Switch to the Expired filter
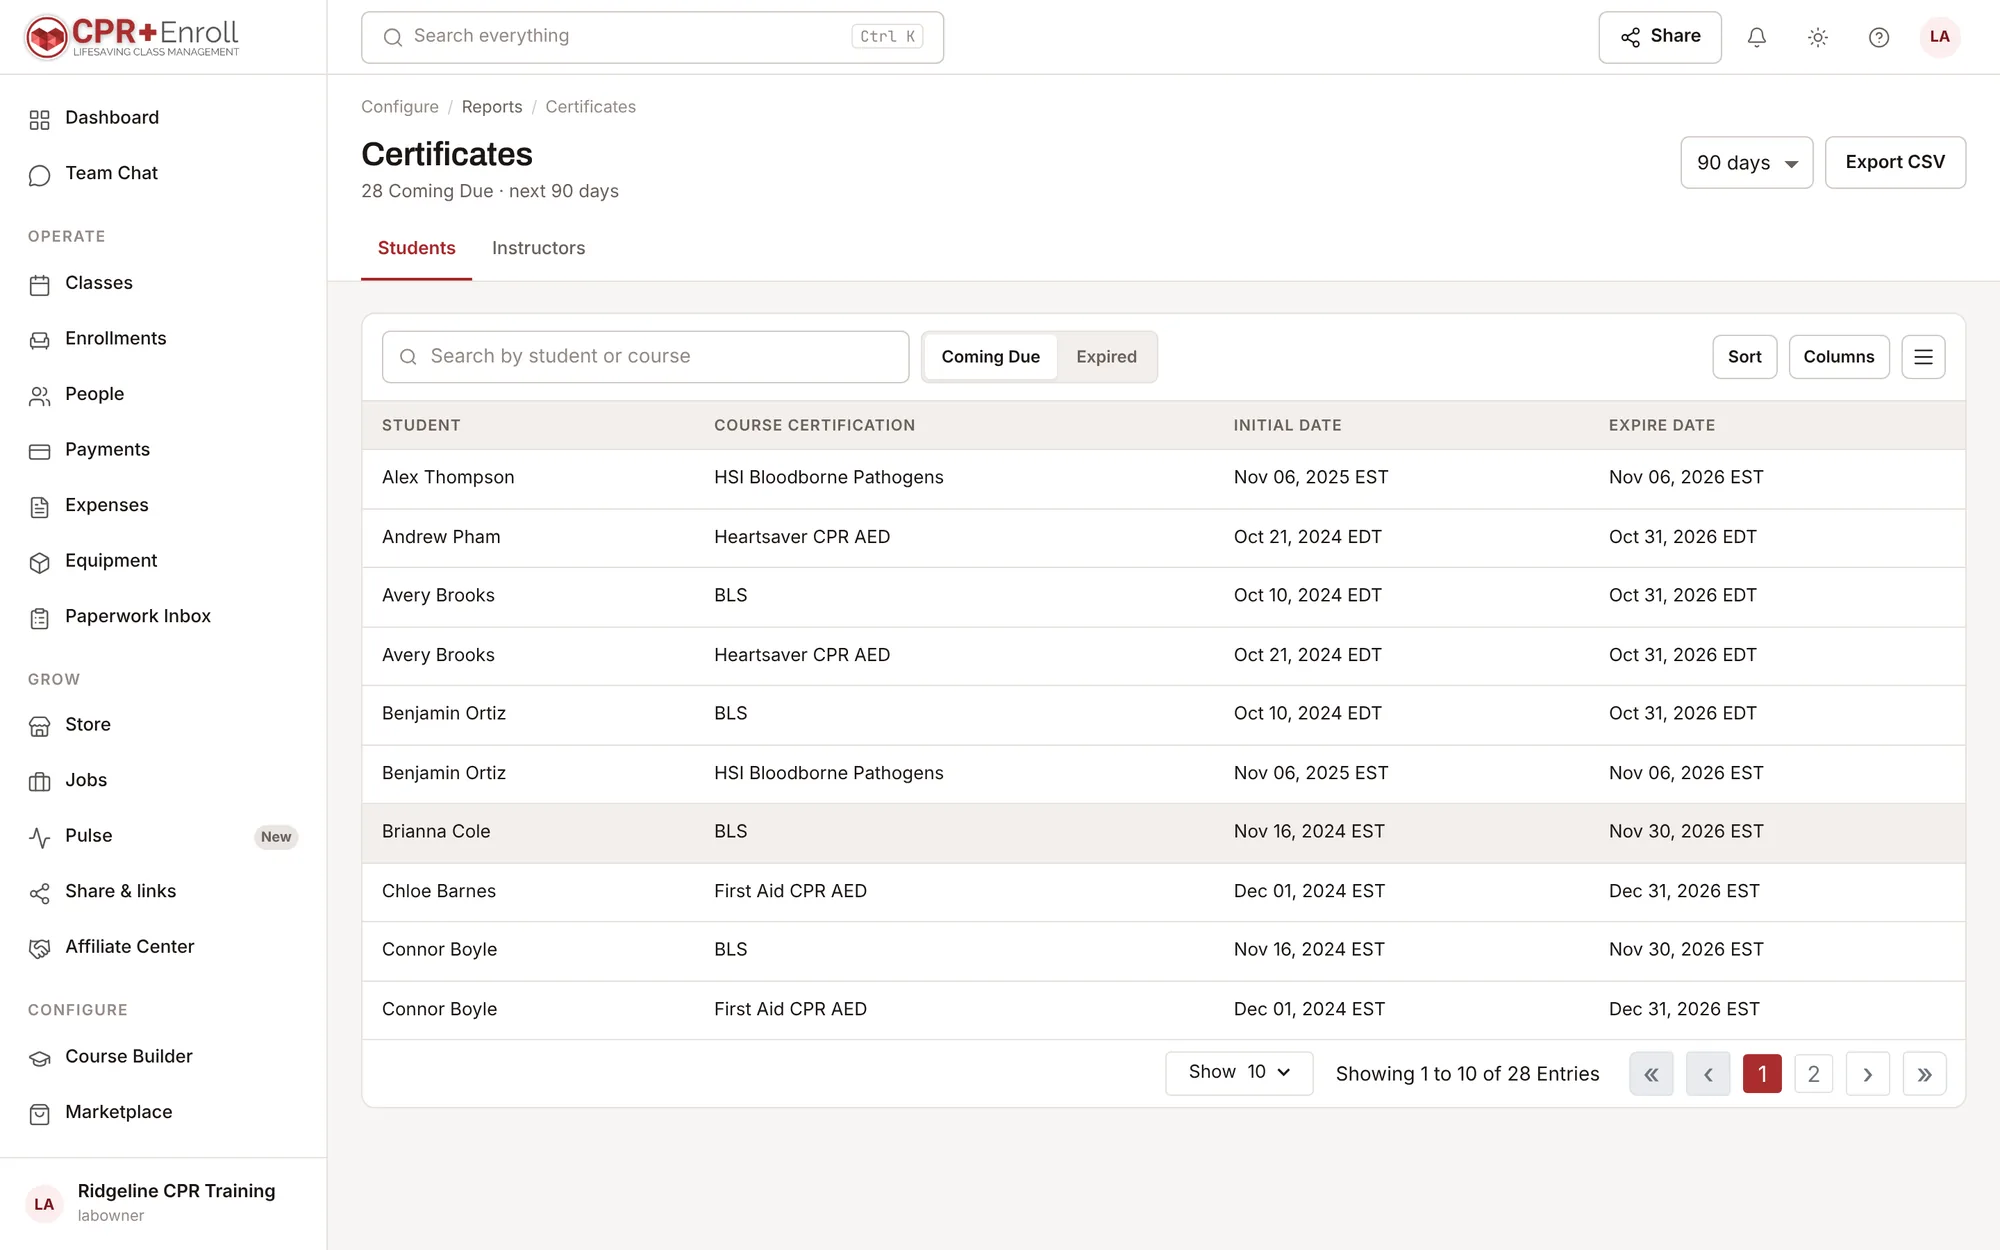 click(x=1106, y=357)
